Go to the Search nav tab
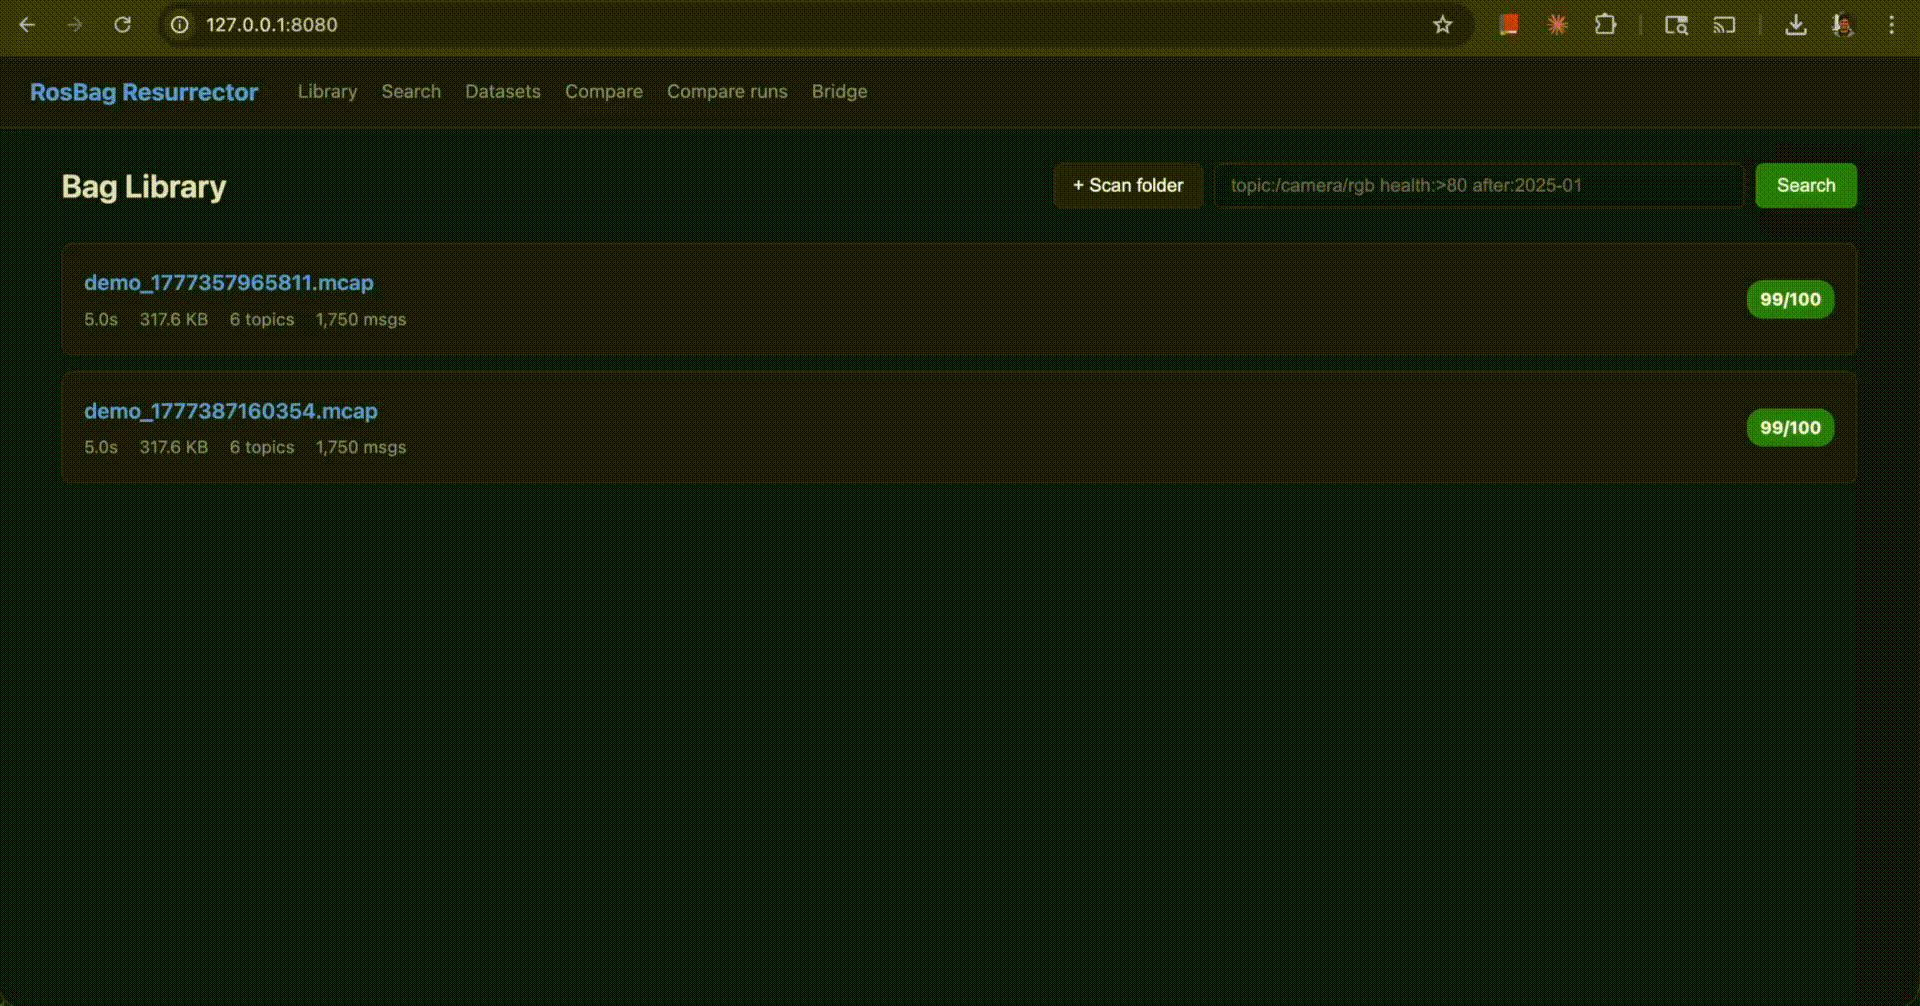1920x1006 pixels. tap(411, 91)
